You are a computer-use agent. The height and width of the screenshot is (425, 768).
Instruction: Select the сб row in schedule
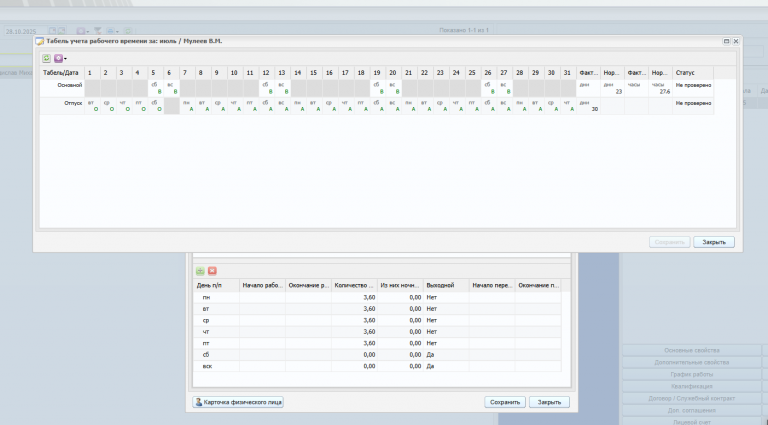coord(377,354)
